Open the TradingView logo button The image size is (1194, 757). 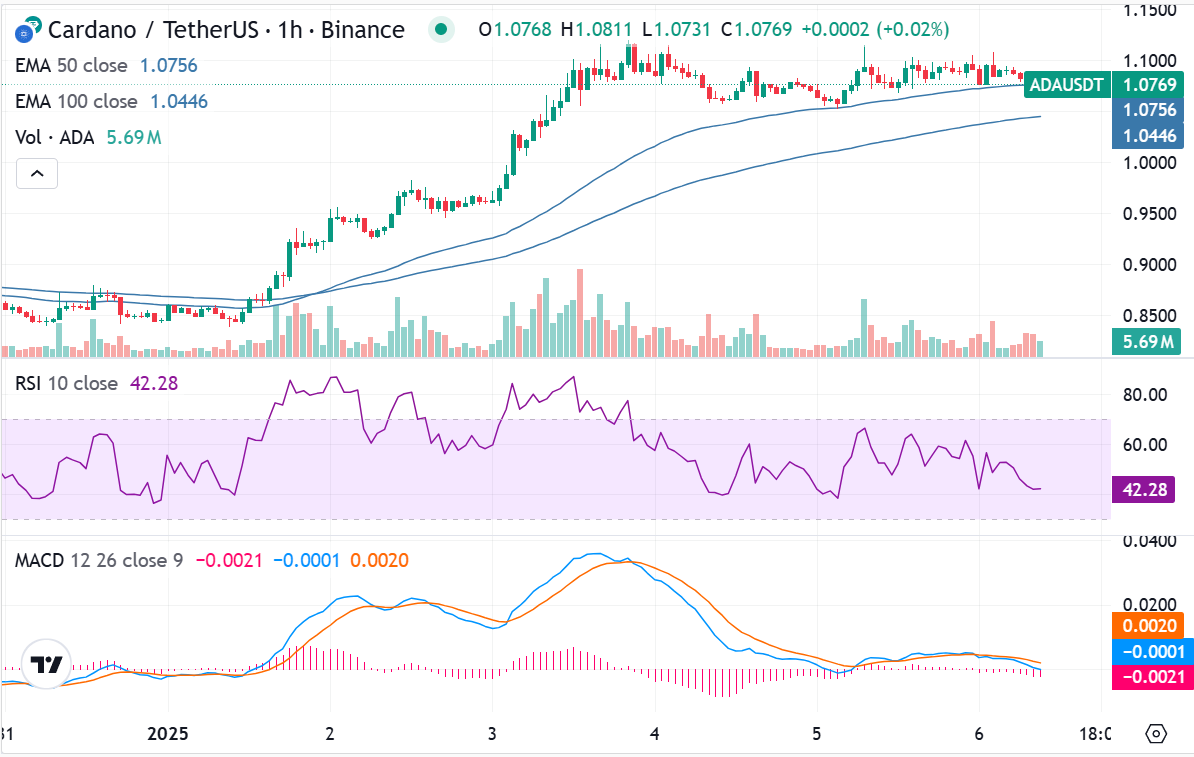pos(46,664)
